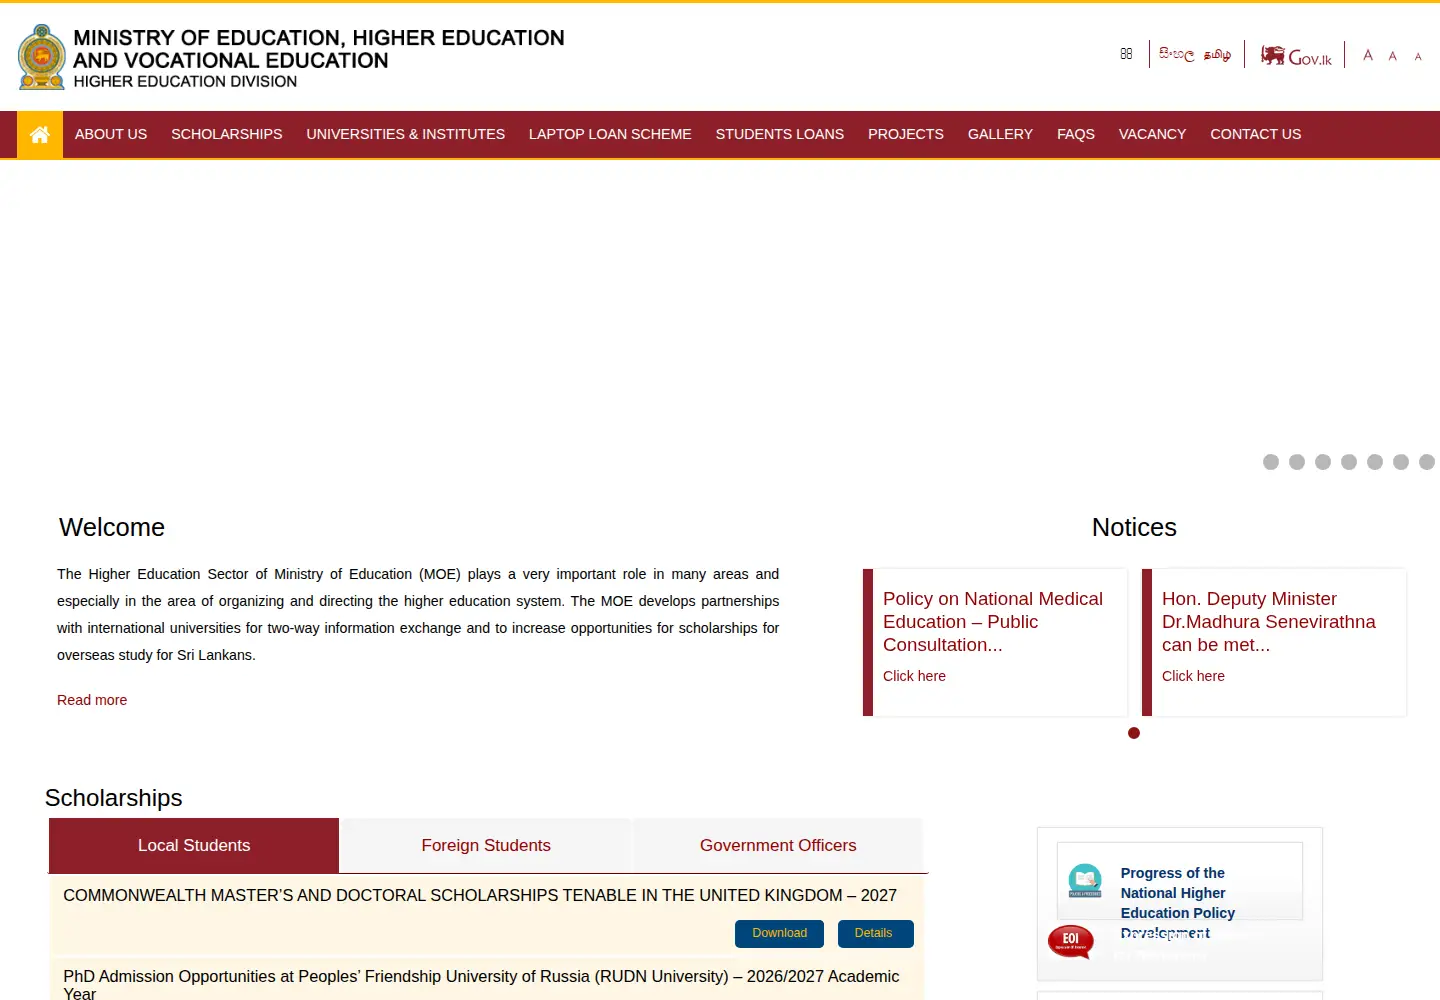Switch site language to Sinhala

(1177, 55)
